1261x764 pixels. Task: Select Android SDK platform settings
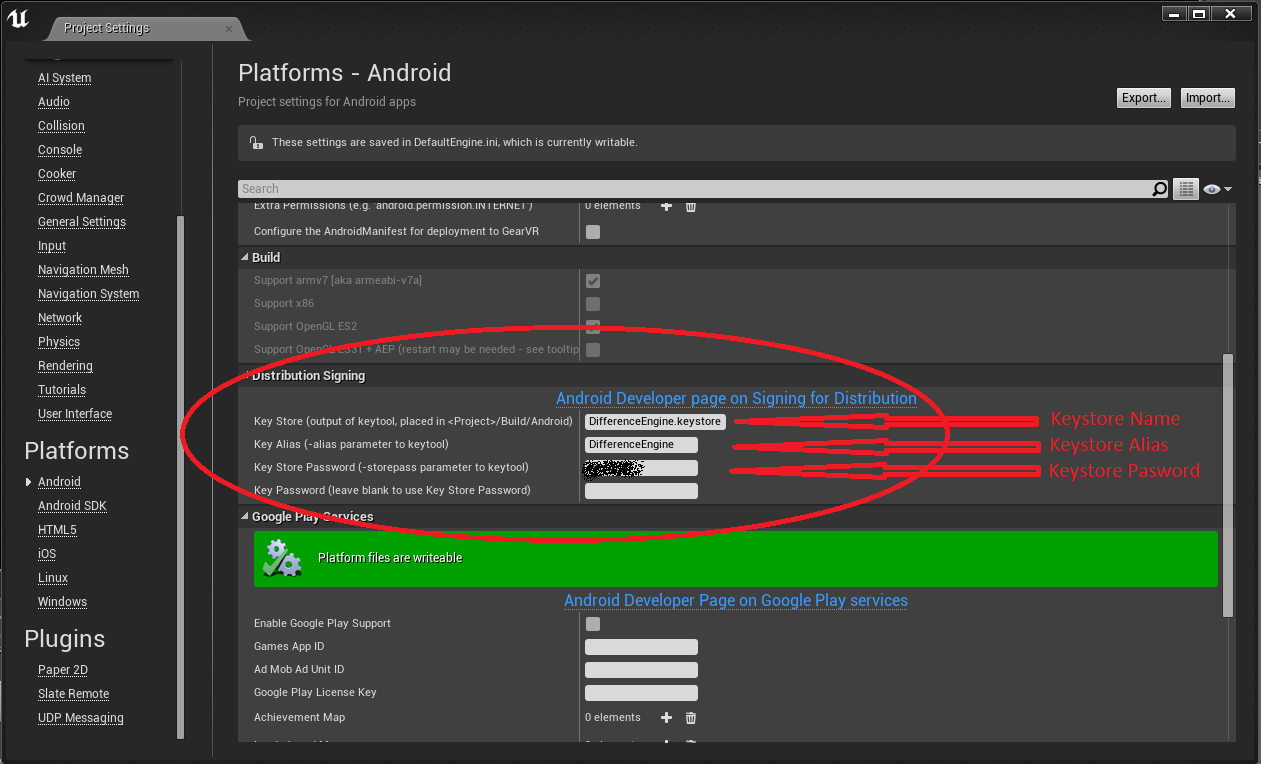72,506
